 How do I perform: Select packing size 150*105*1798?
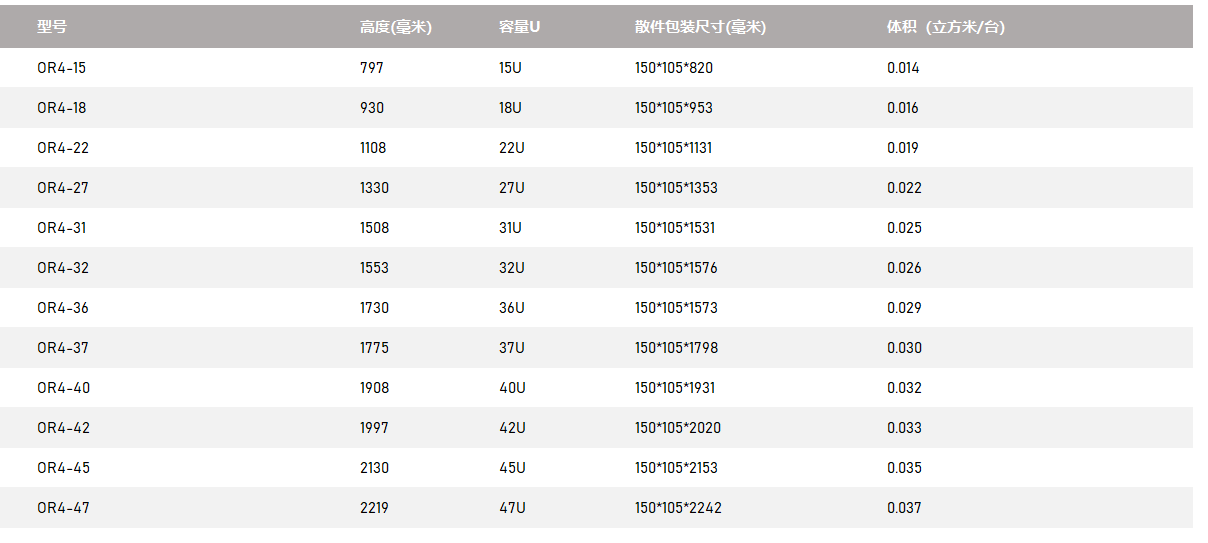(x=676, y=348)
